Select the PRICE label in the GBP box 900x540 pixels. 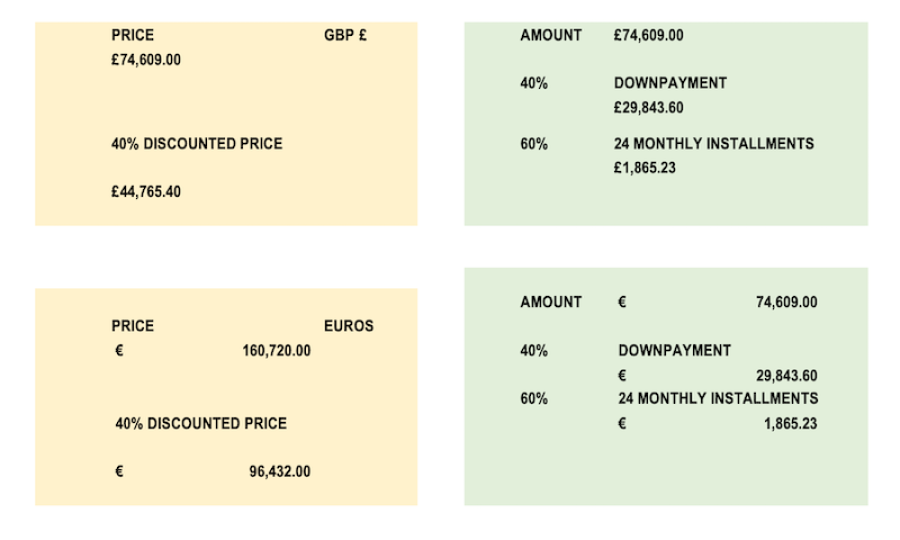tap(132, 35)
